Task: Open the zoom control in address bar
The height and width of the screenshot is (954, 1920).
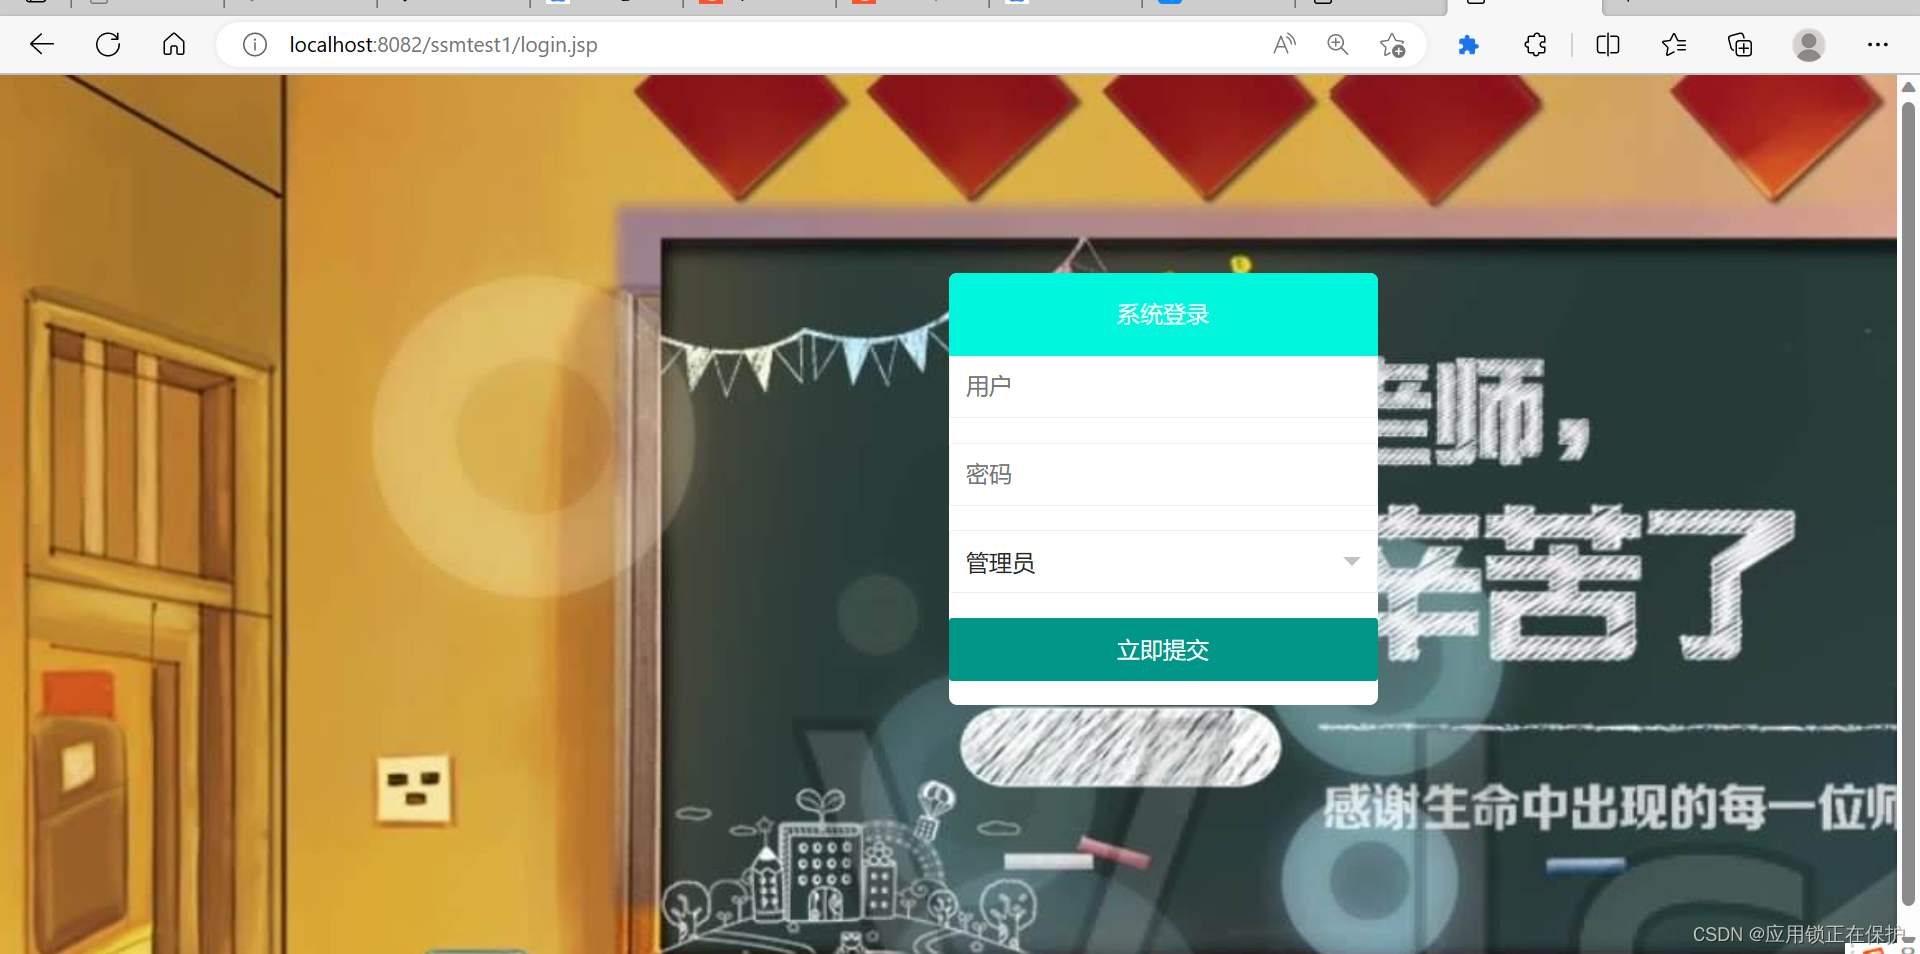Action: coord(1337,44)
